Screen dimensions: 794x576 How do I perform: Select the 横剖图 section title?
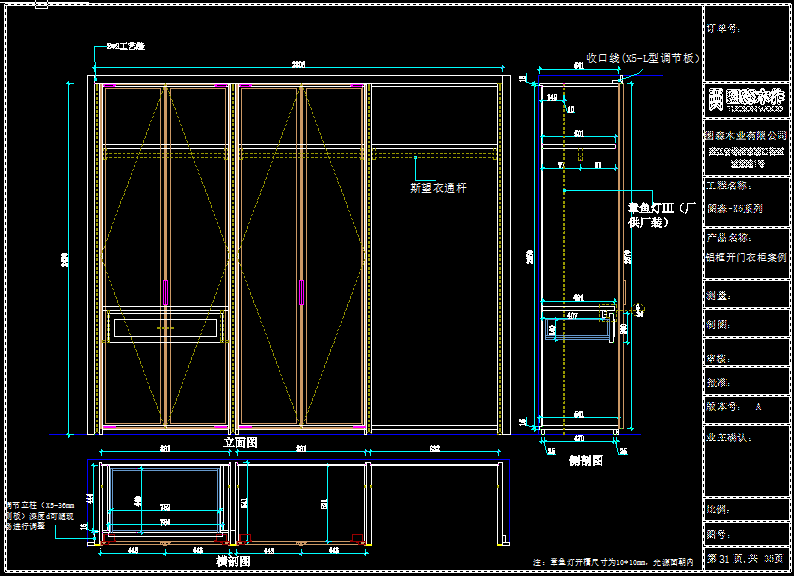coord(232,561)
